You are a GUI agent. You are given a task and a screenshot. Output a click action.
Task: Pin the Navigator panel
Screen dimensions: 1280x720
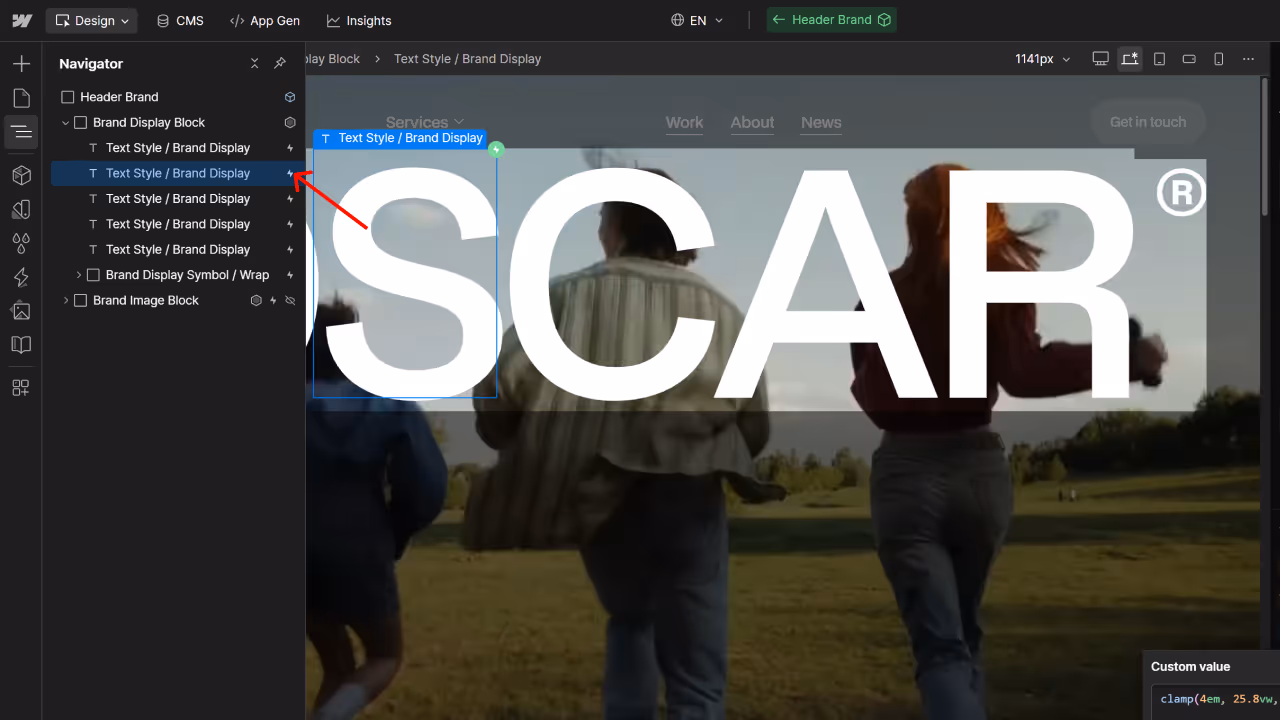(280, 63)
